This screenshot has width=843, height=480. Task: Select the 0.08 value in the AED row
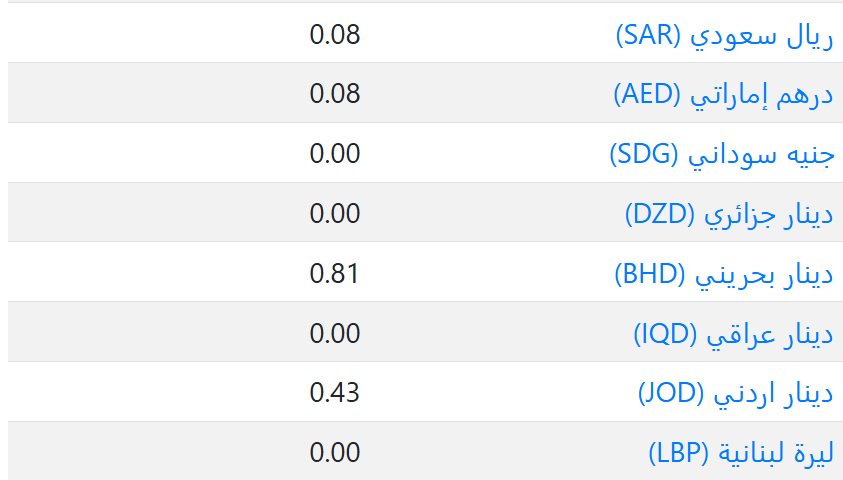(334, 94)
